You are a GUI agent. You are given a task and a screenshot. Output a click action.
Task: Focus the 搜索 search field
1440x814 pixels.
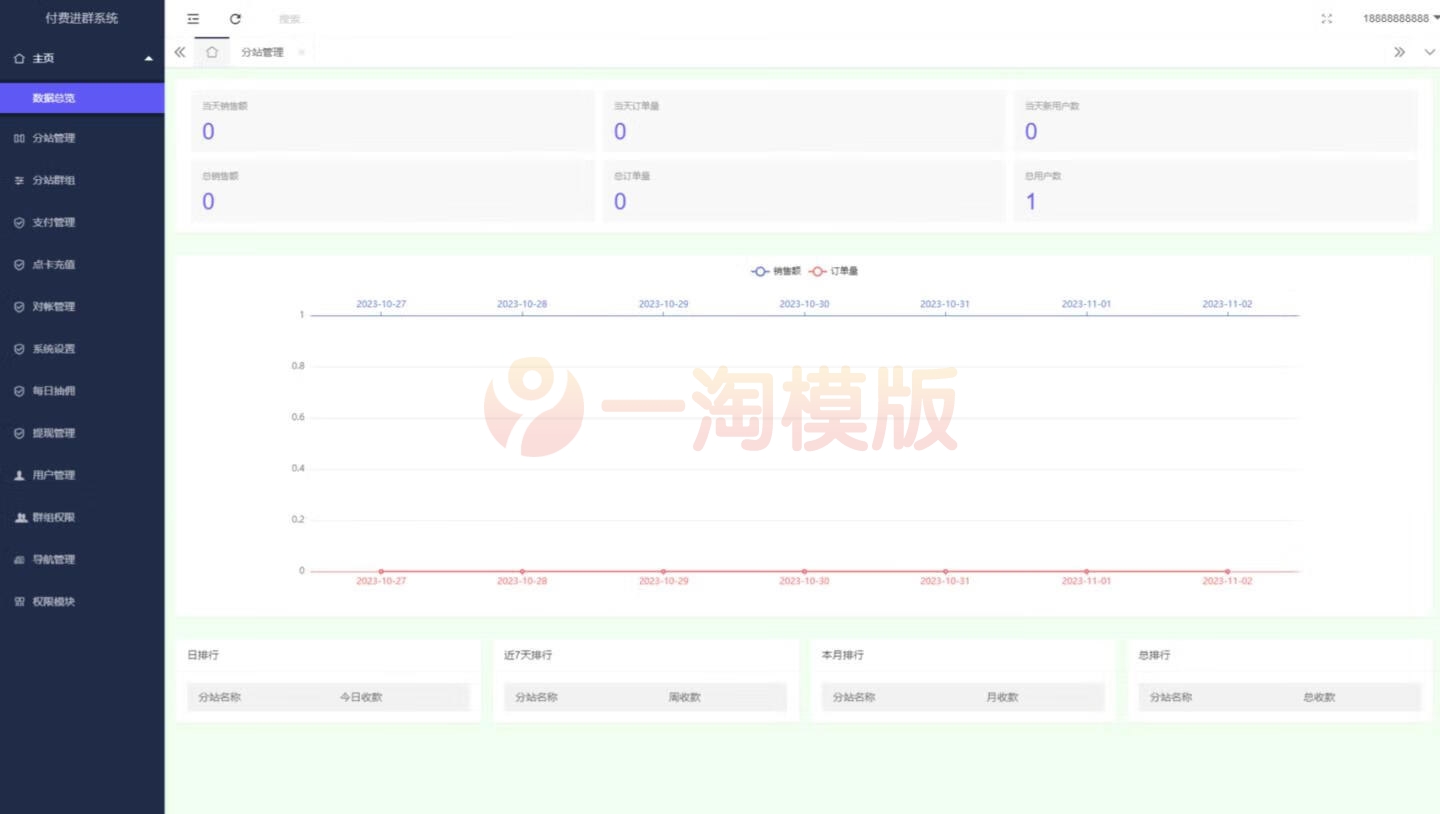pyautogui.click(x=292, y=19)
